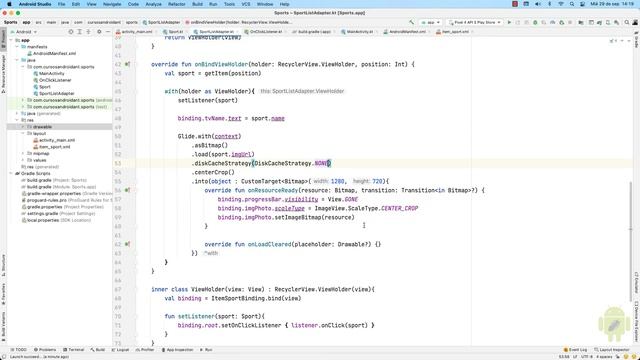Click the select opened file target icon
The width and height of the screenshot is (640, 360).
[71, 31]
